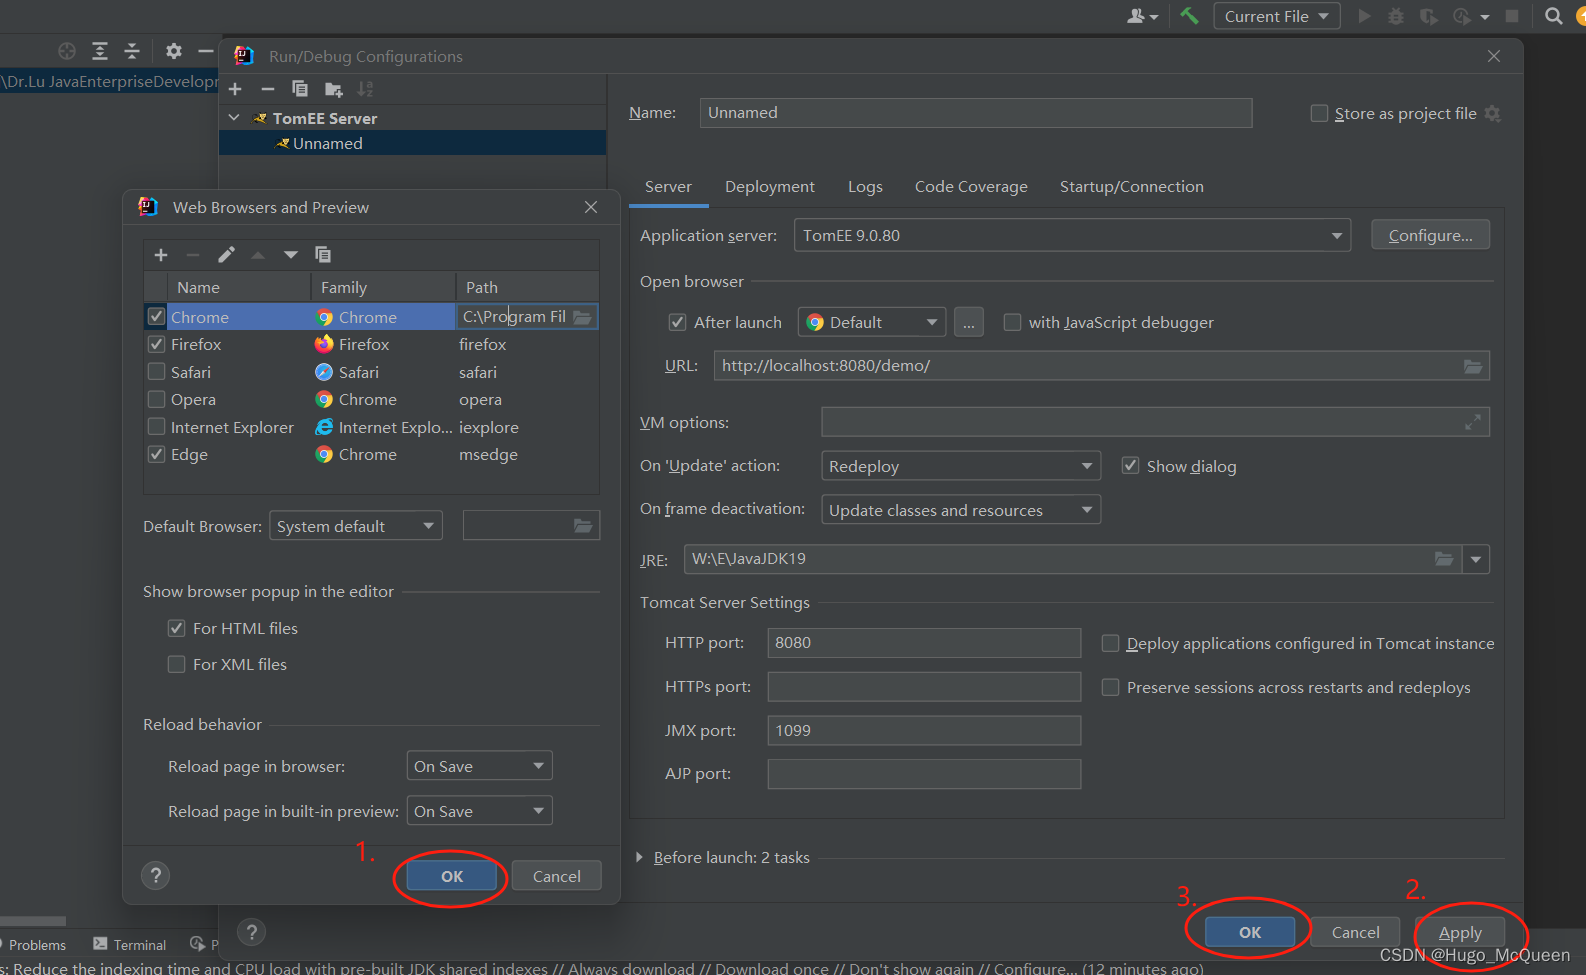Image resolution: width=1586 pixels, height=975 pixels.
Task: Switch to the Server tab
Action: pyautogui.click(x=668, y=187)
